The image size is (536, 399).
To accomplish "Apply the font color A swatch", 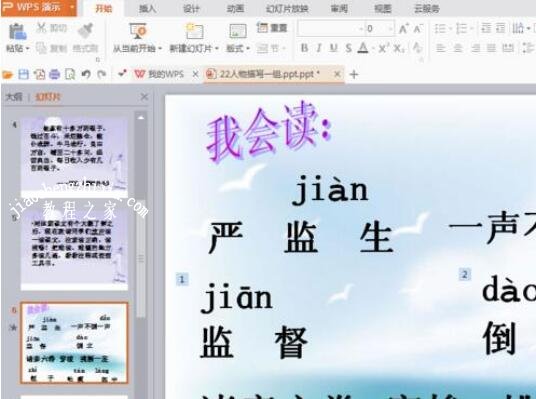I will [363, 48].
